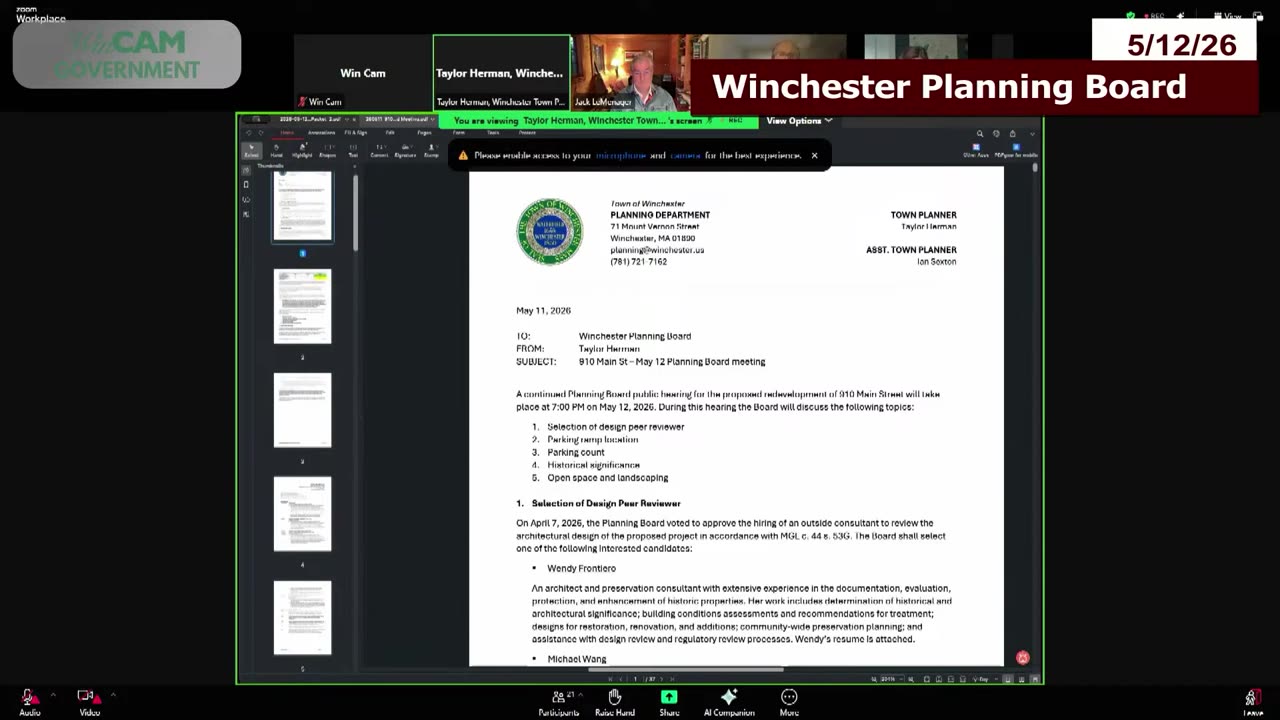Click the page number input field
Screen dimensions: 1280x720
tap(635, 679)
